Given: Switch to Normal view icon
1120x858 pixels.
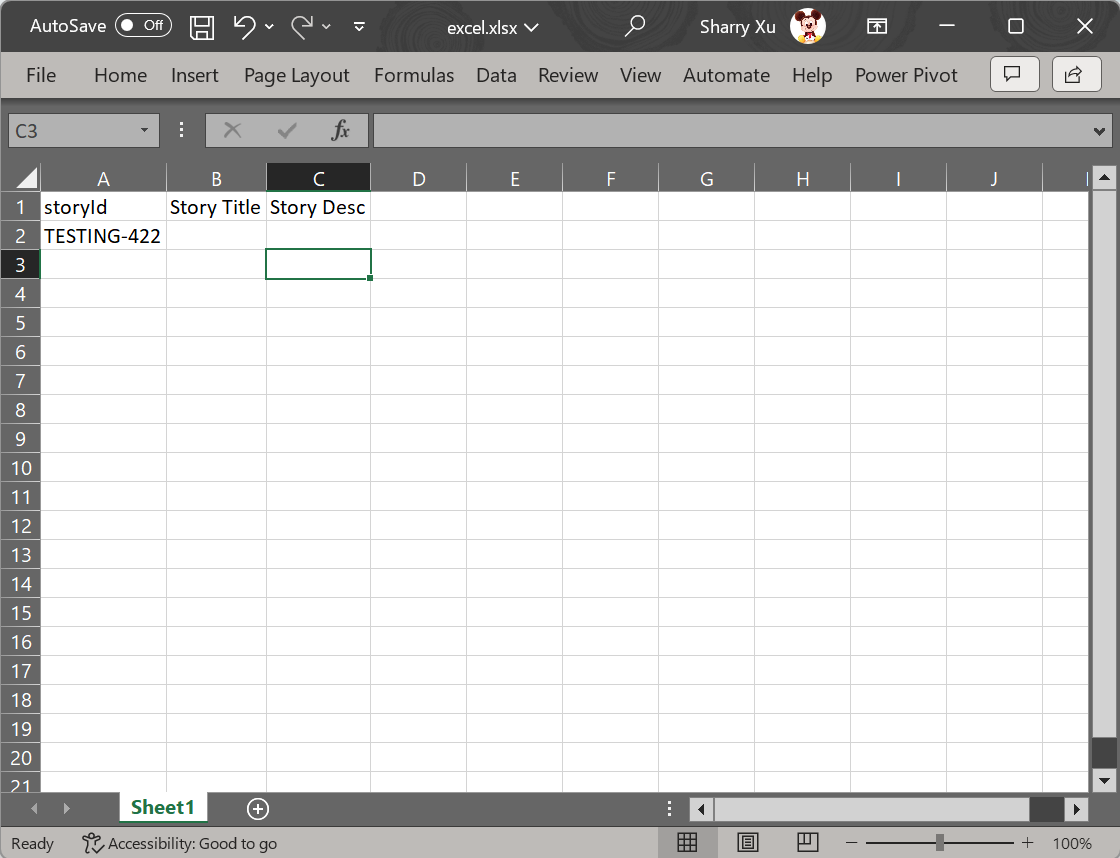Looking at the screenshot, I should [x=687, y=843].
